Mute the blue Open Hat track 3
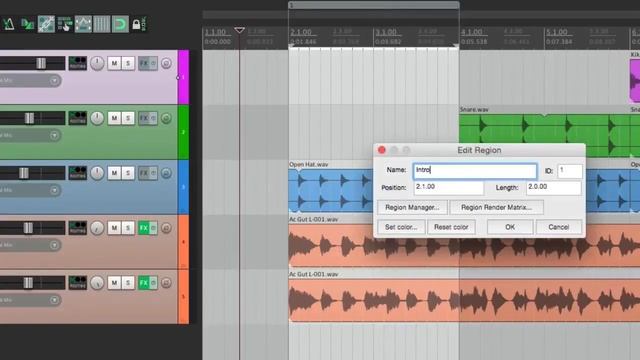 pos(114,173)
